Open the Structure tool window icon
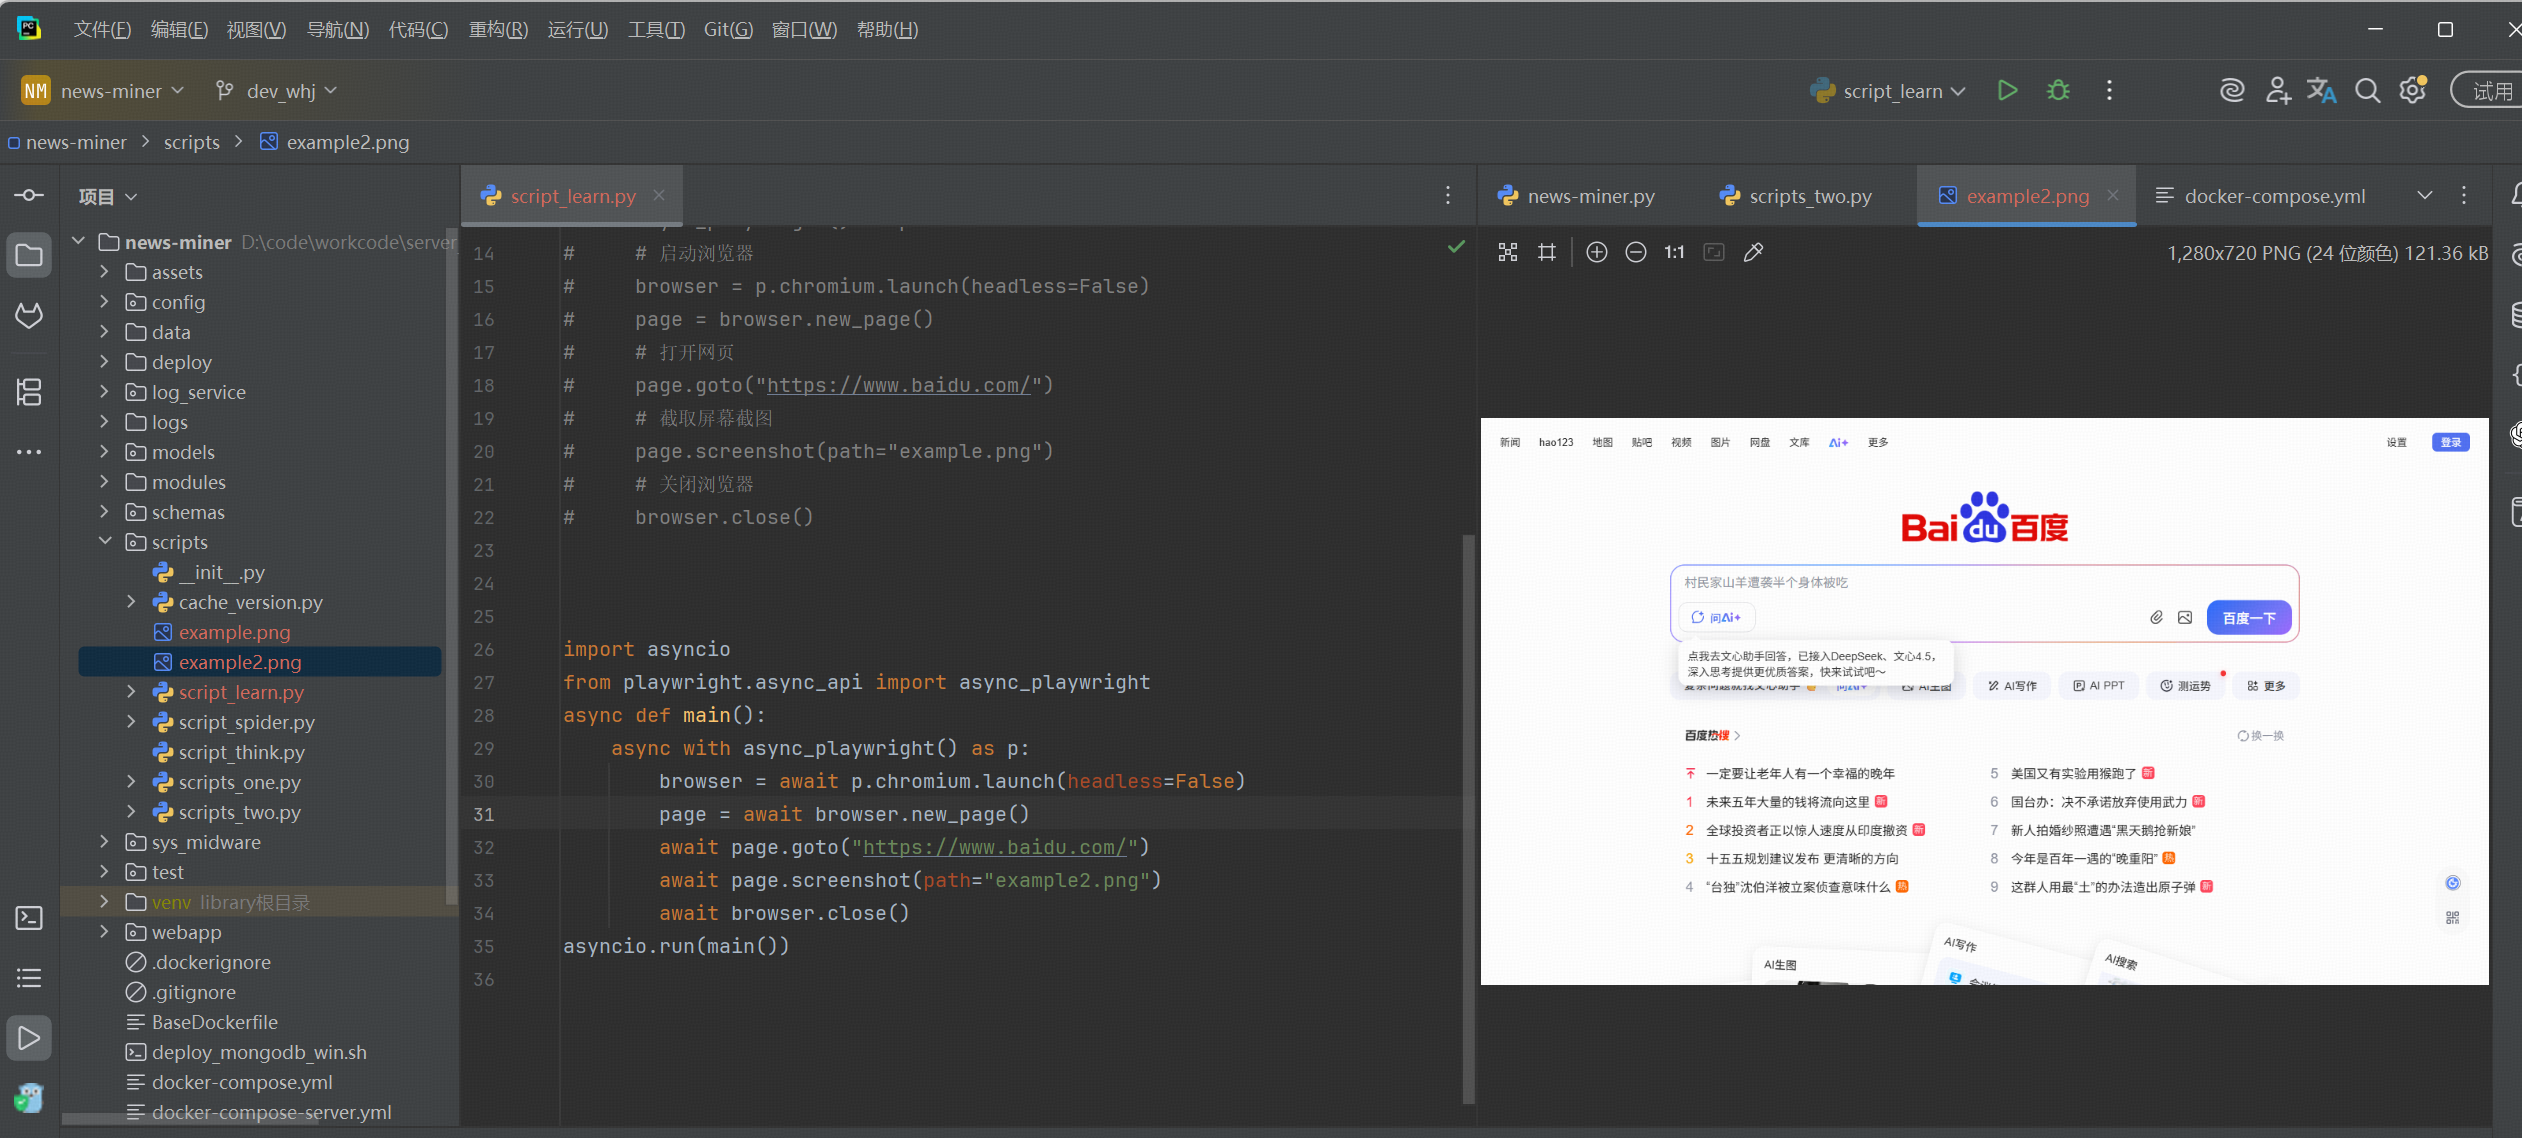 (x=29, y=392)
